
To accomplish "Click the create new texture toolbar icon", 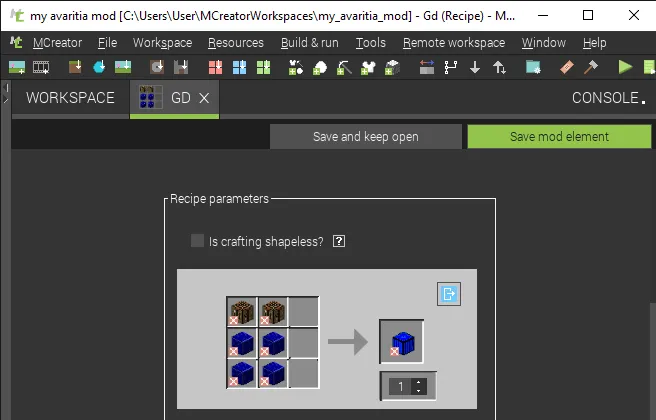I will coord(17,67).
